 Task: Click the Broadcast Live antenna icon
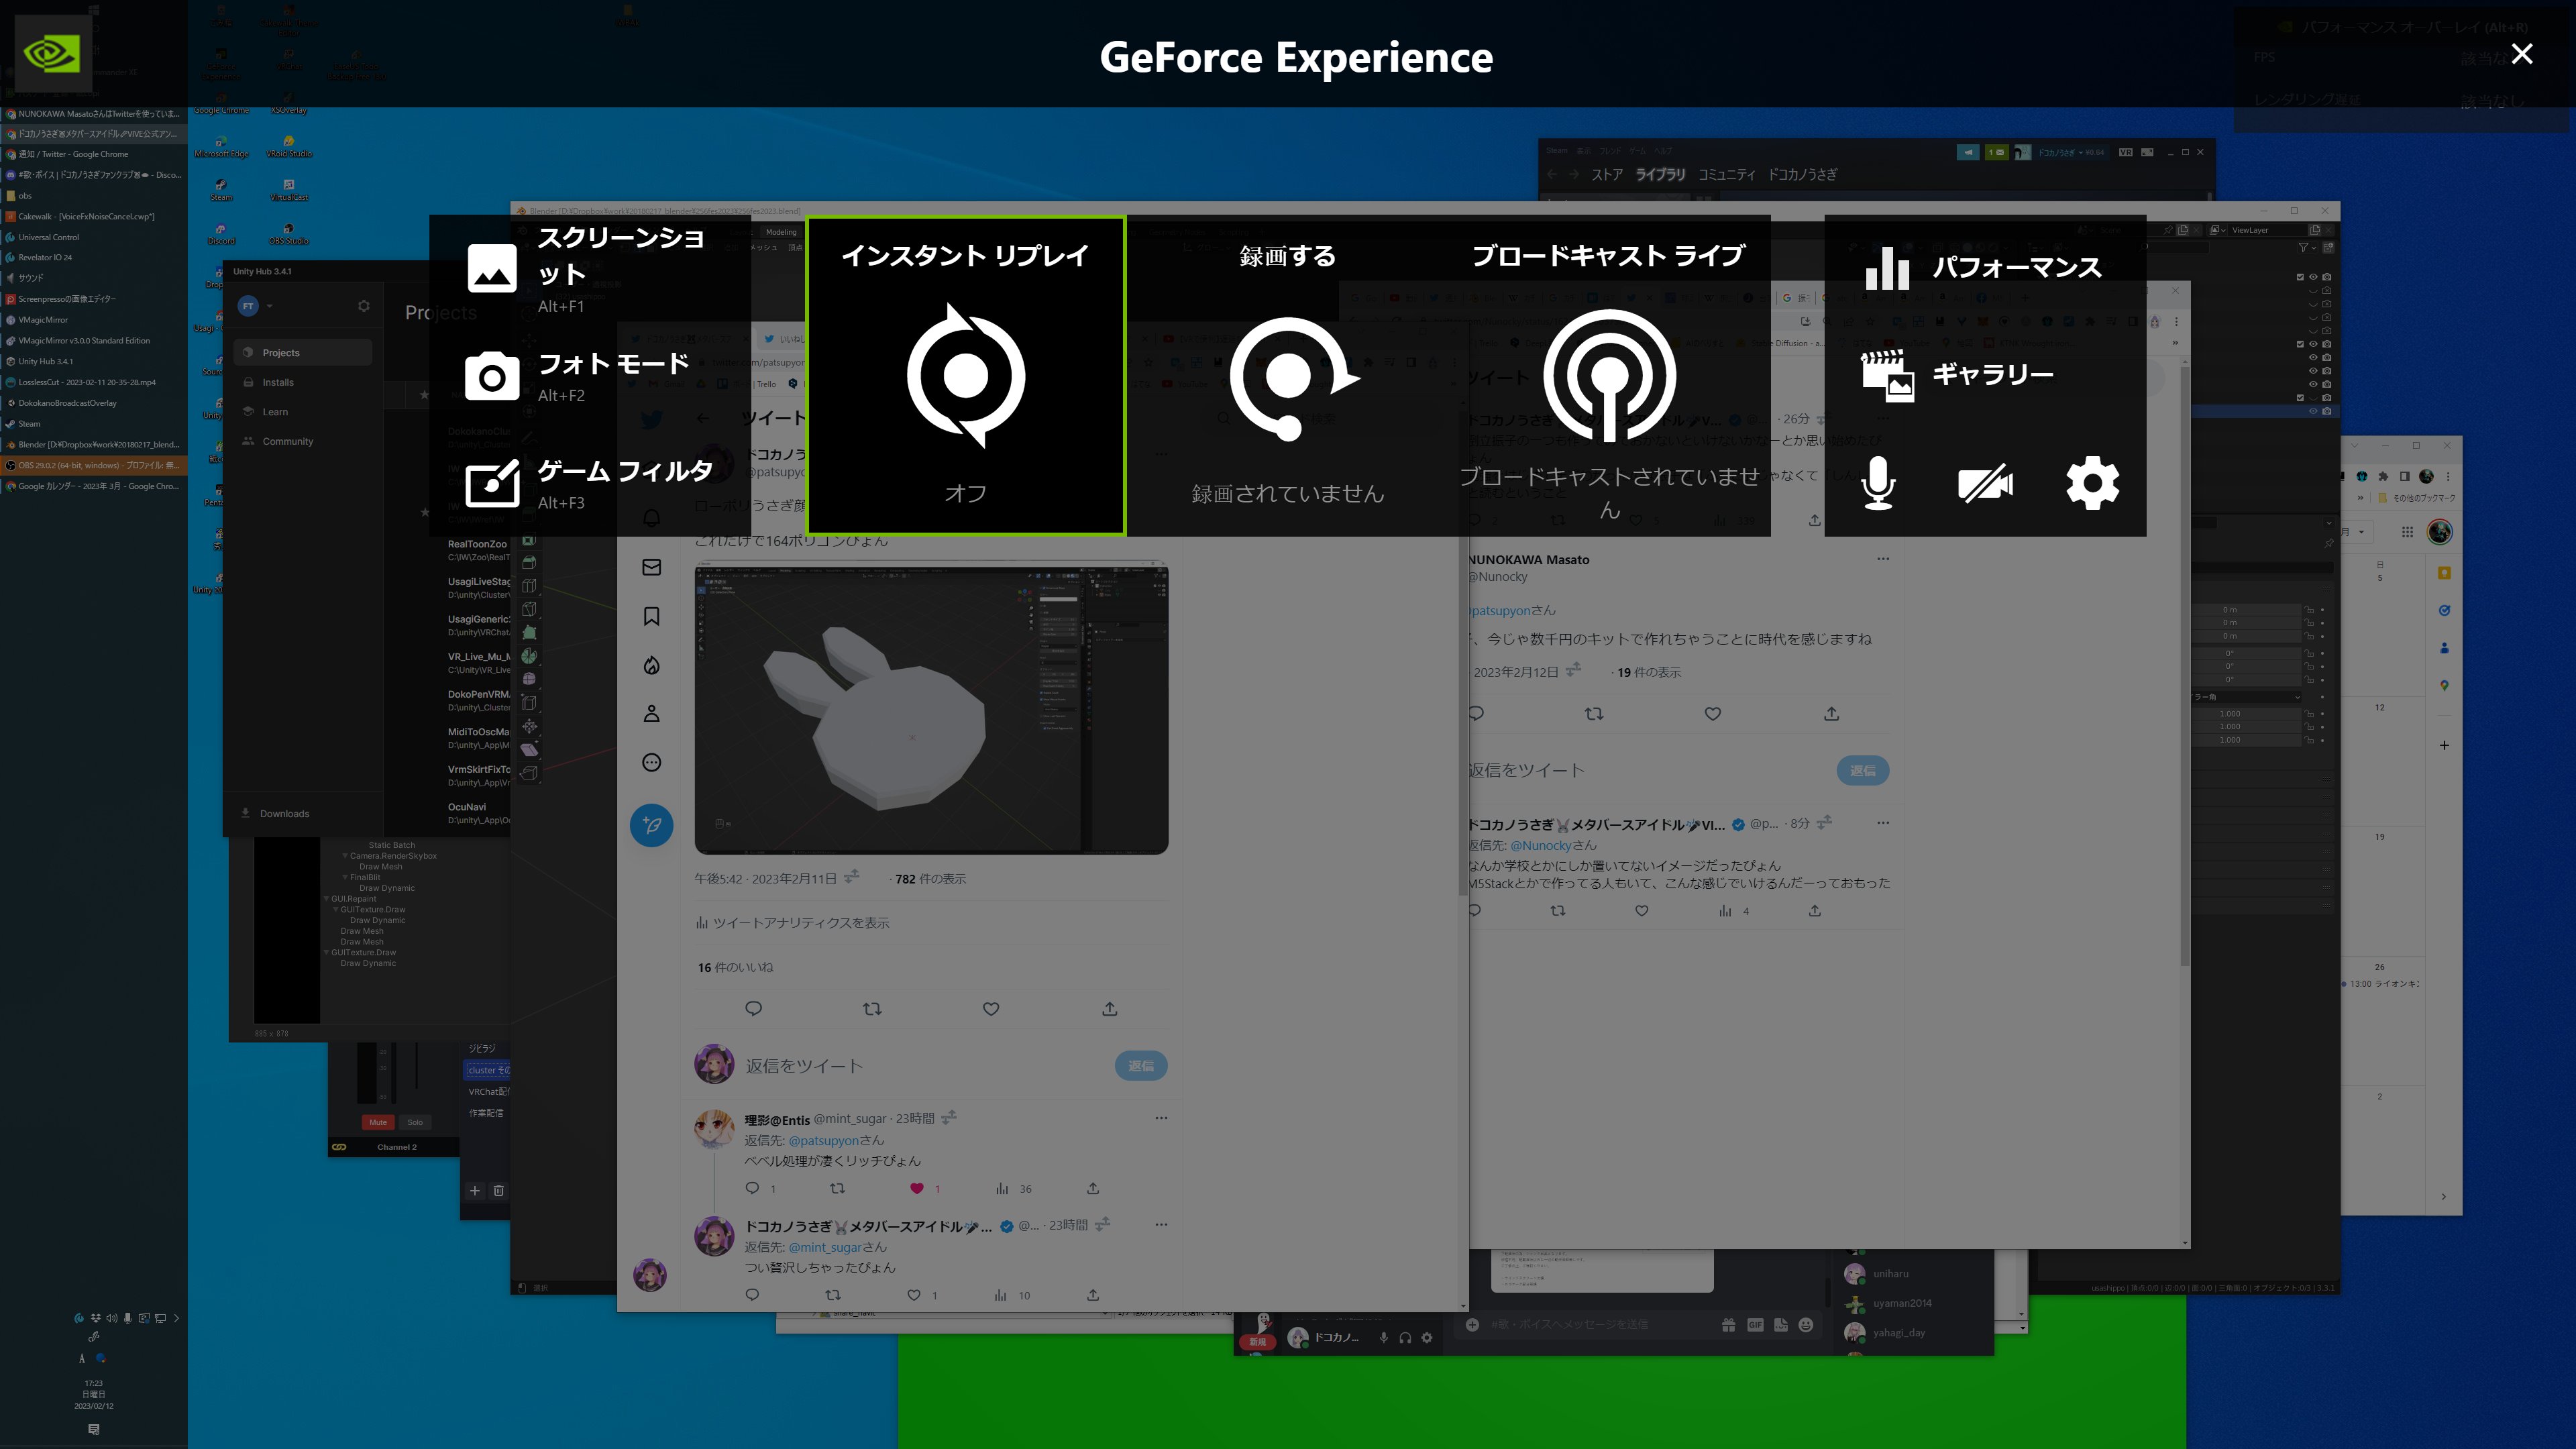point(1609,376)
